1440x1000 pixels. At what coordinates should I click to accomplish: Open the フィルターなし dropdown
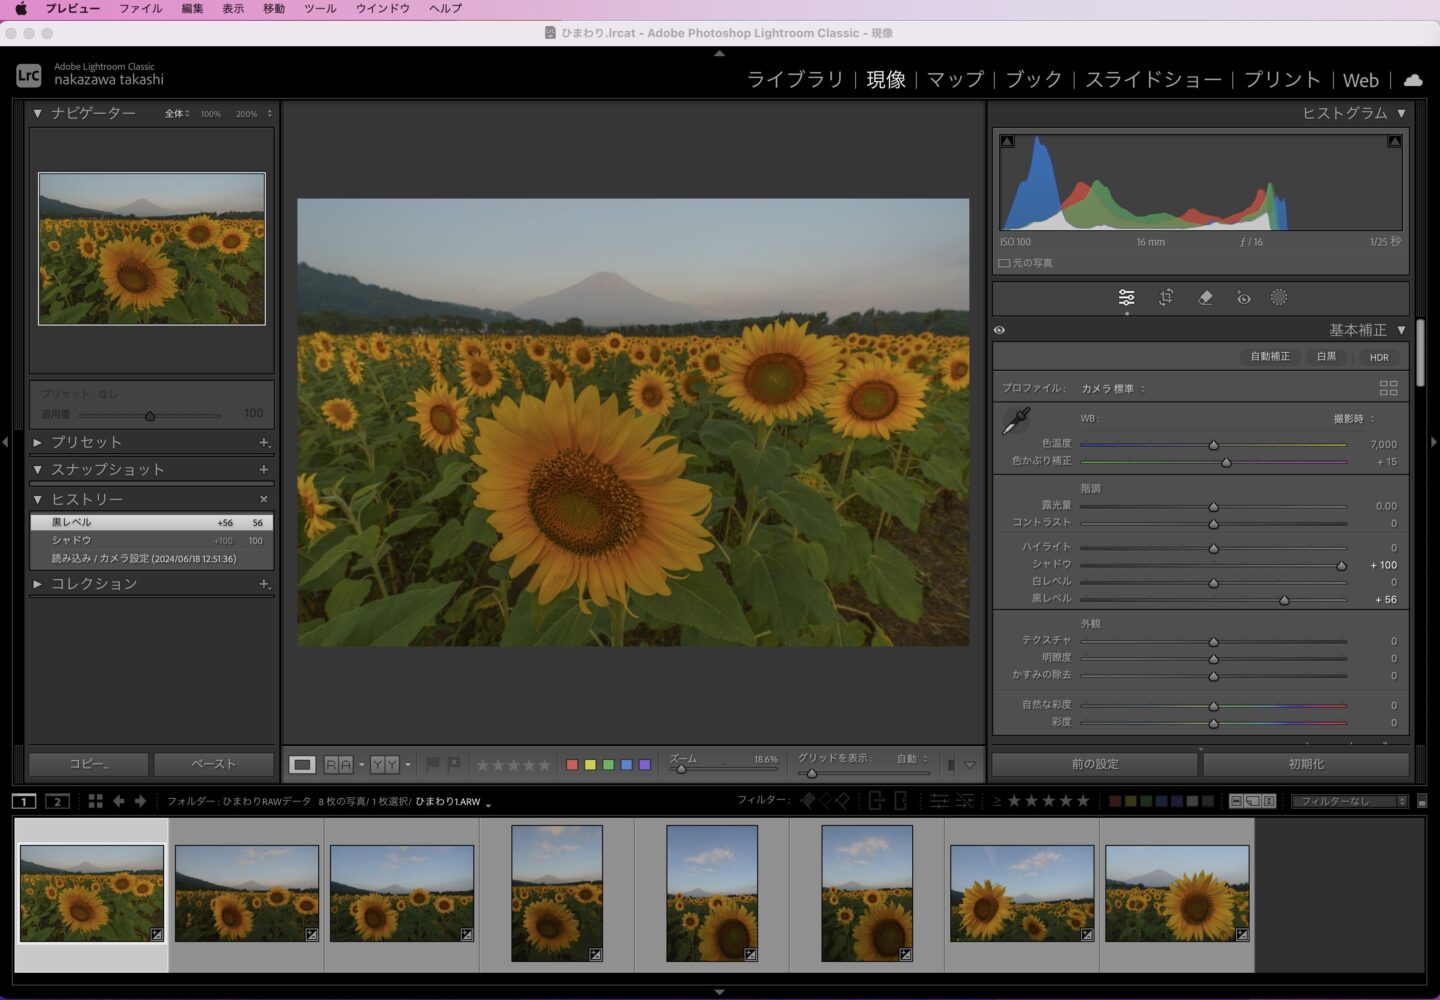pyautogui.click(x=1348, y=801)
